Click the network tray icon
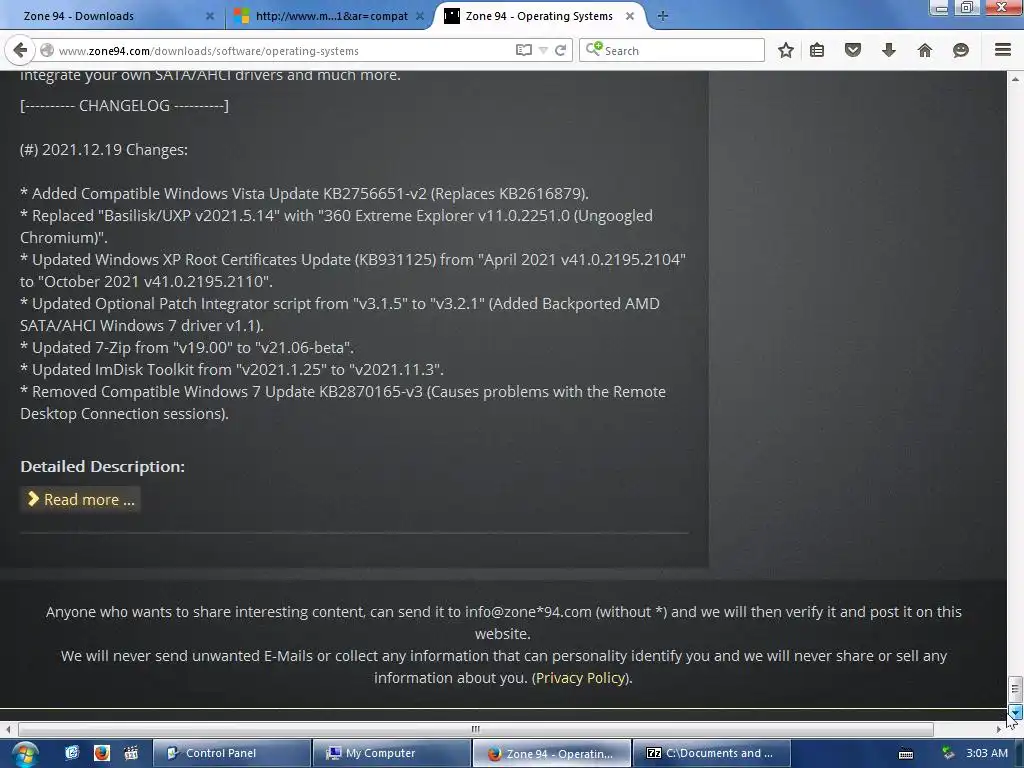Screen dimensions: 1024x768 pos(948,753)
